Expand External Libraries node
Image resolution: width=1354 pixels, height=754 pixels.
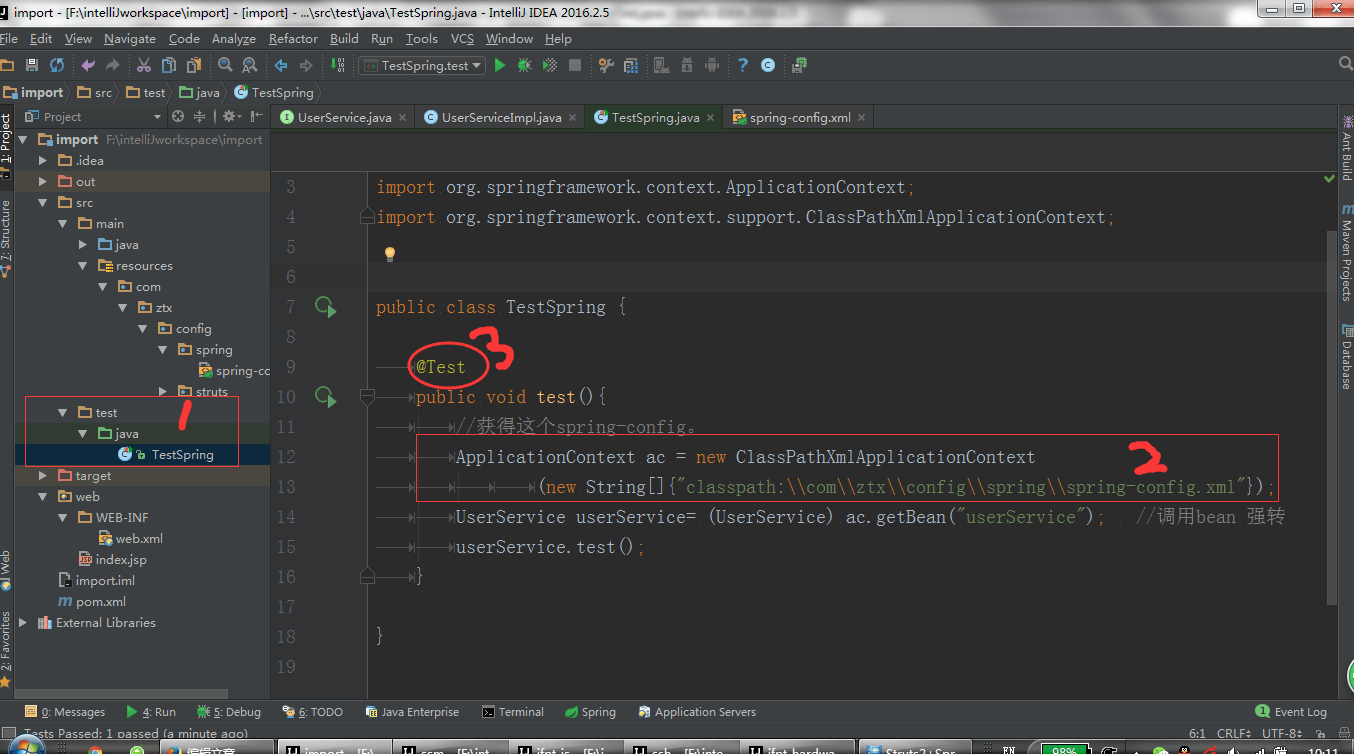[x=24, y=623]
